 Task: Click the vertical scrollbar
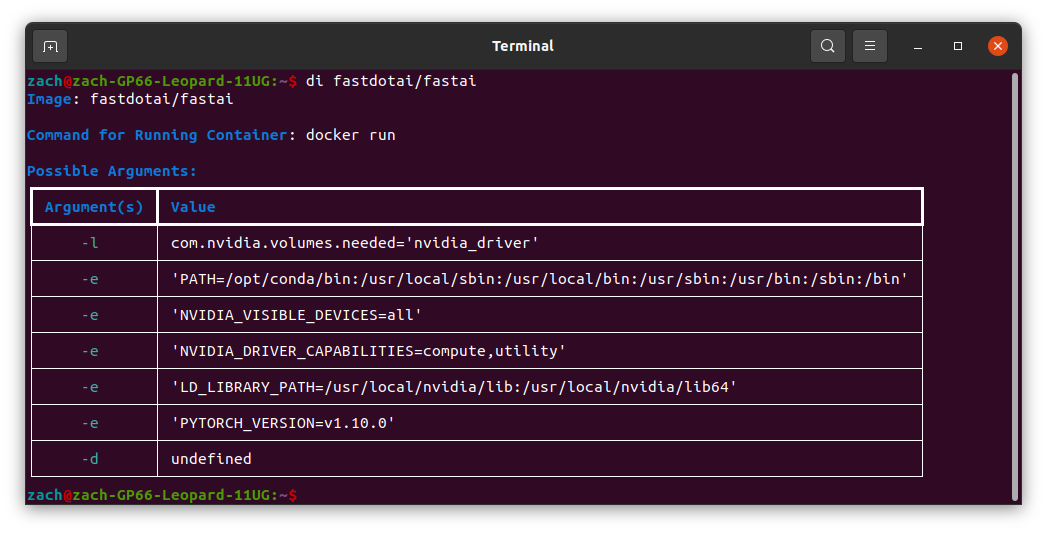tap(1015, 287)
